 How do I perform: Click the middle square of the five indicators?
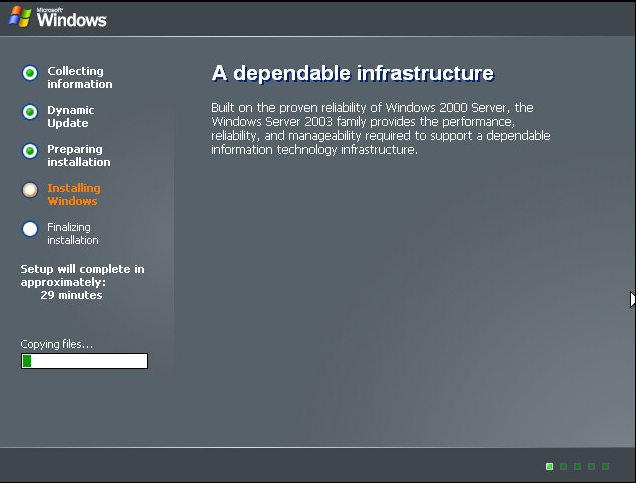pyautogui.click(x=578, y=466)
